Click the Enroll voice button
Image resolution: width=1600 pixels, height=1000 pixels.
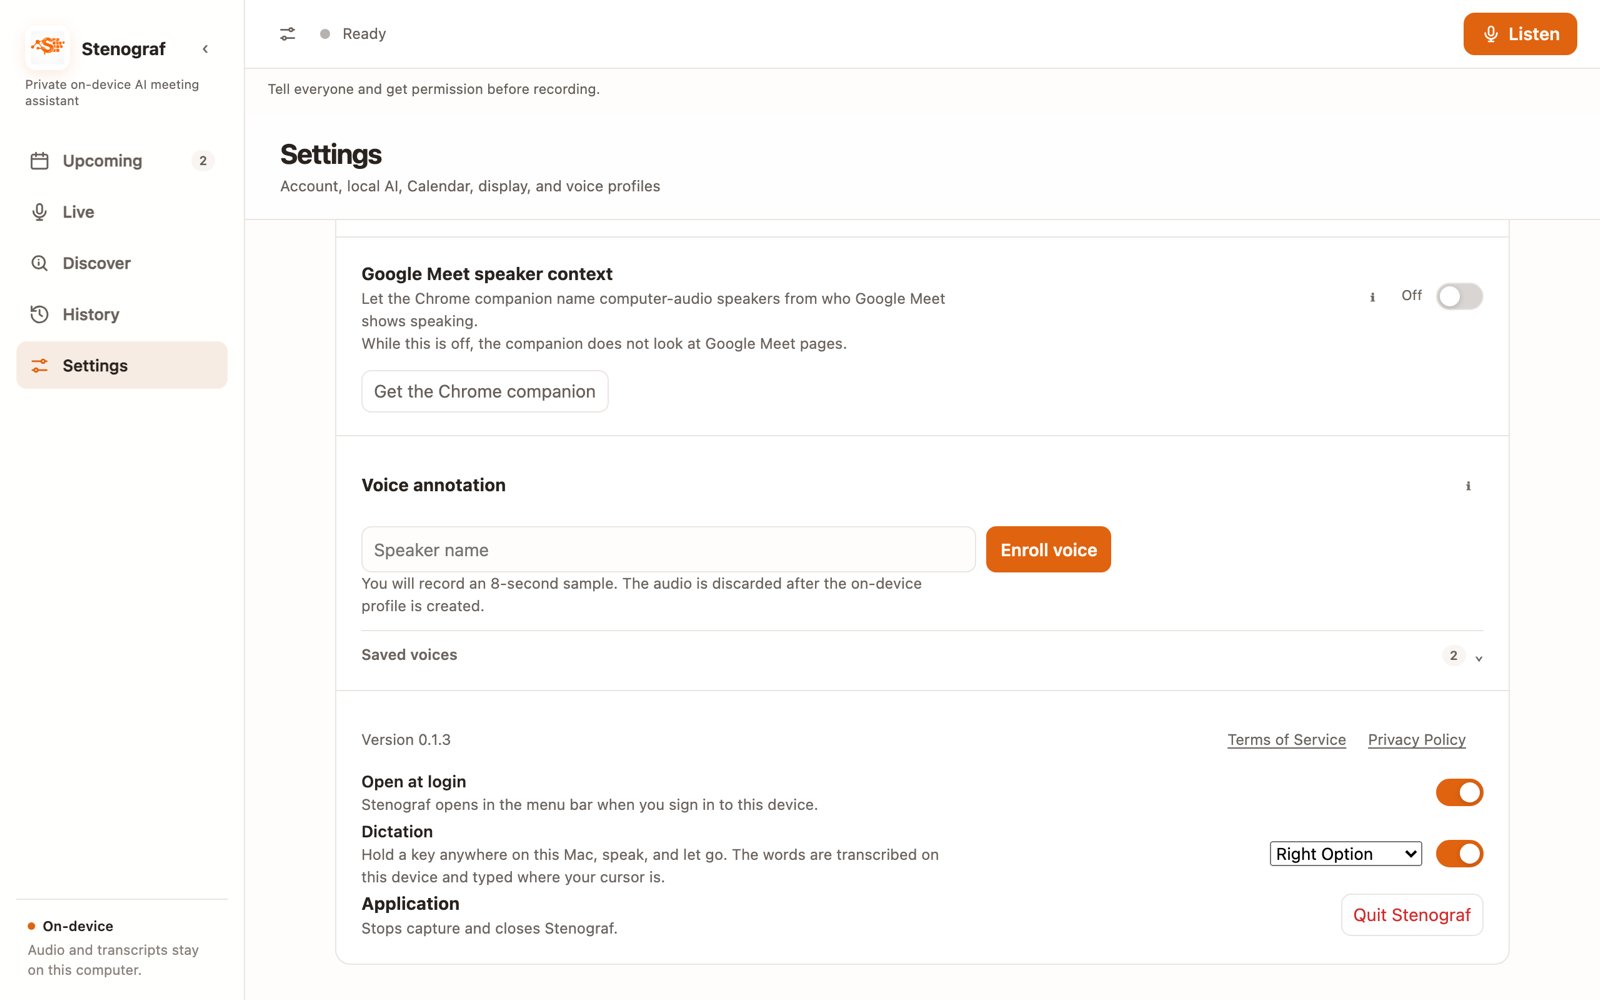point(1048,549)
